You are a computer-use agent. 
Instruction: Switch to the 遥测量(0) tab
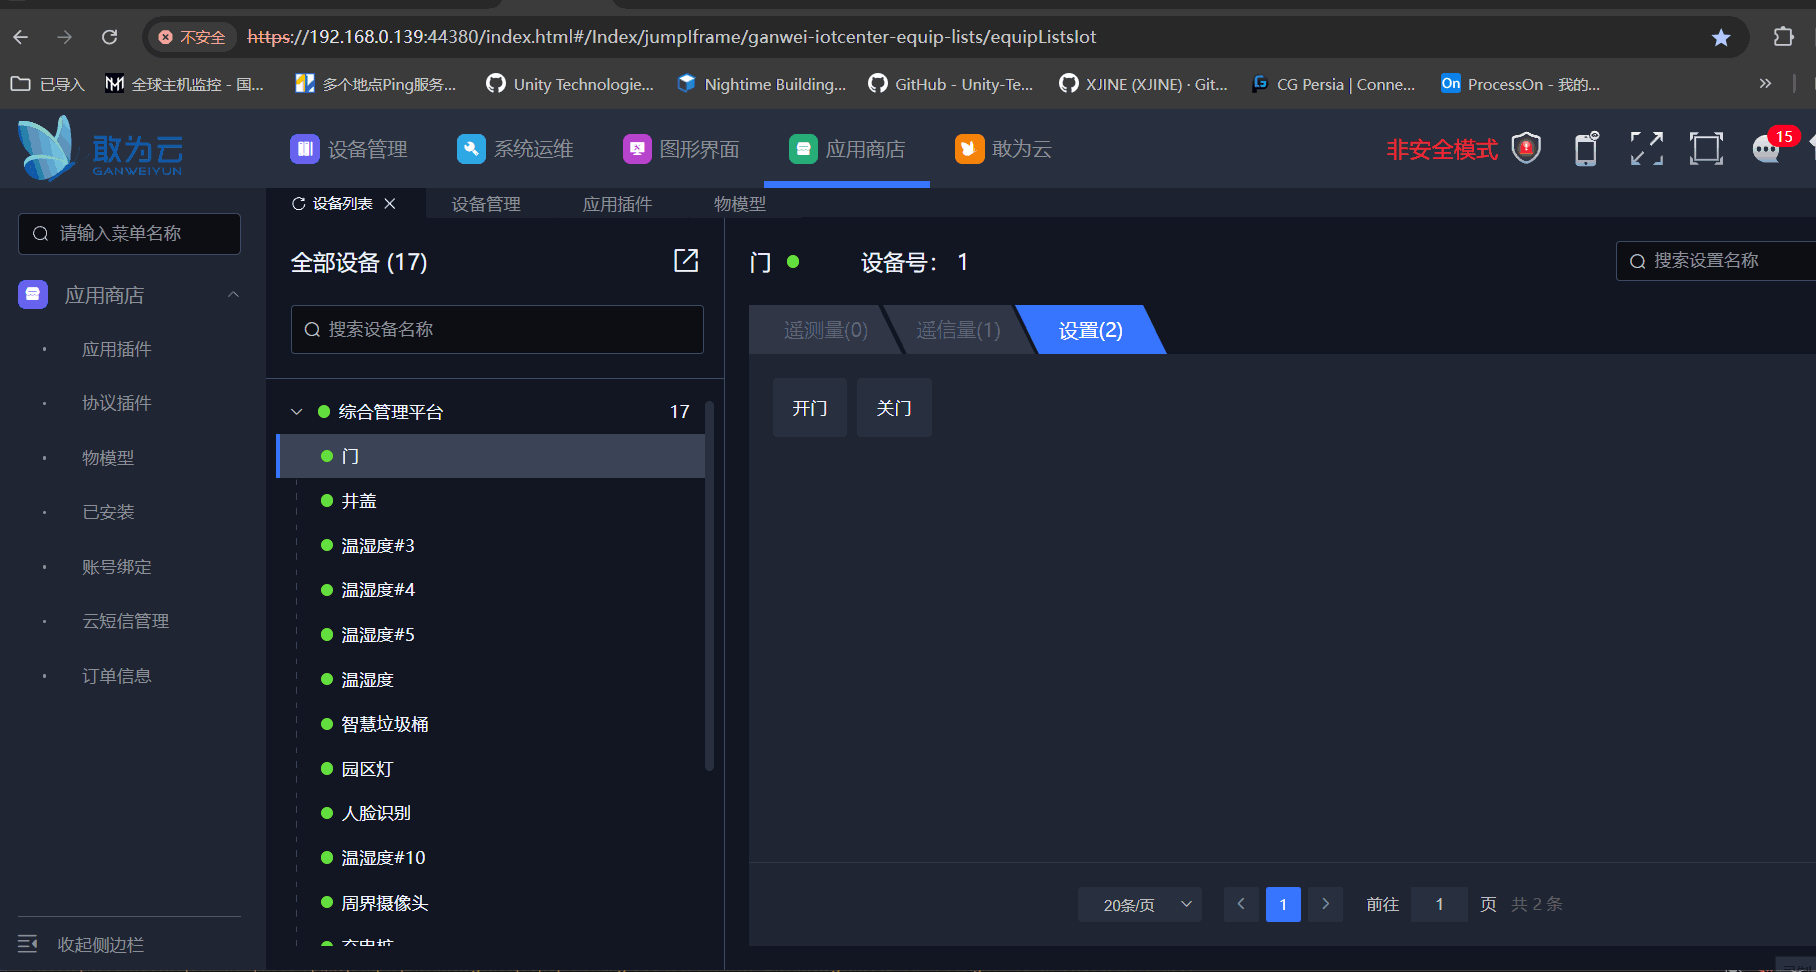pyautogui.click(x=825, y=330)
